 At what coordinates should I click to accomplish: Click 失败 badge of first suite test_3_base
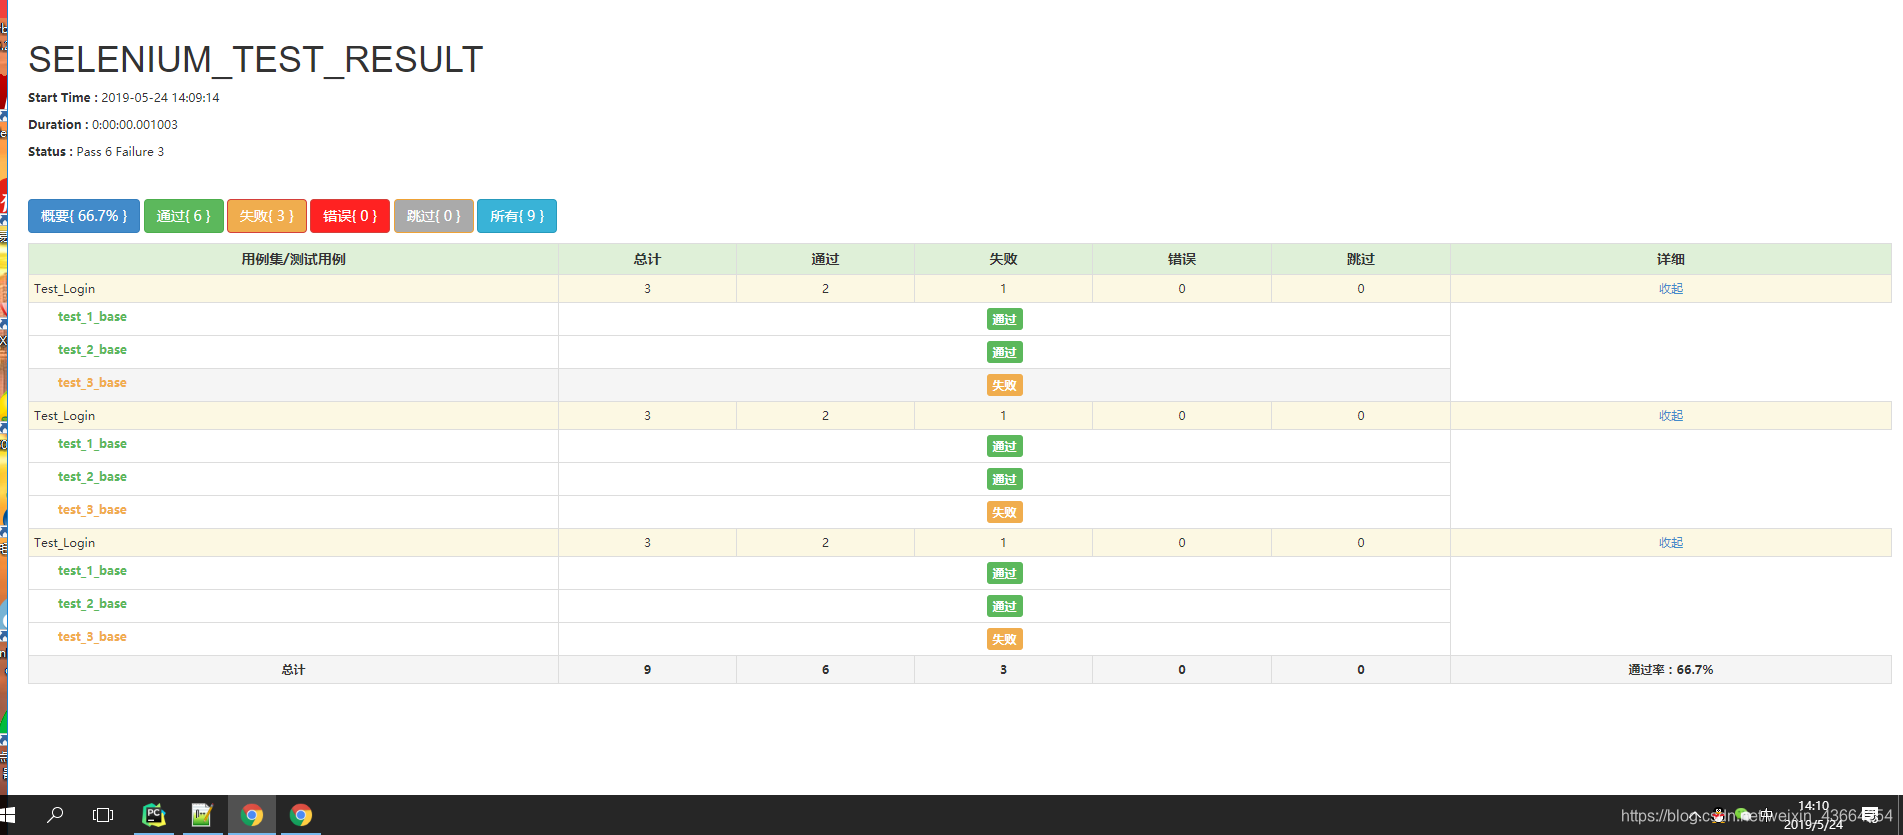1004,386
